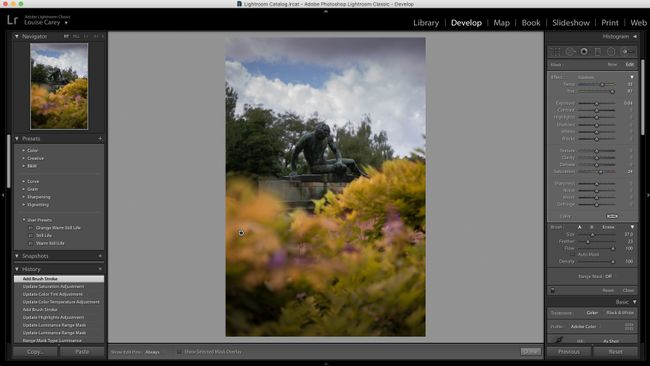Click the Copy... button

(35, 351)
